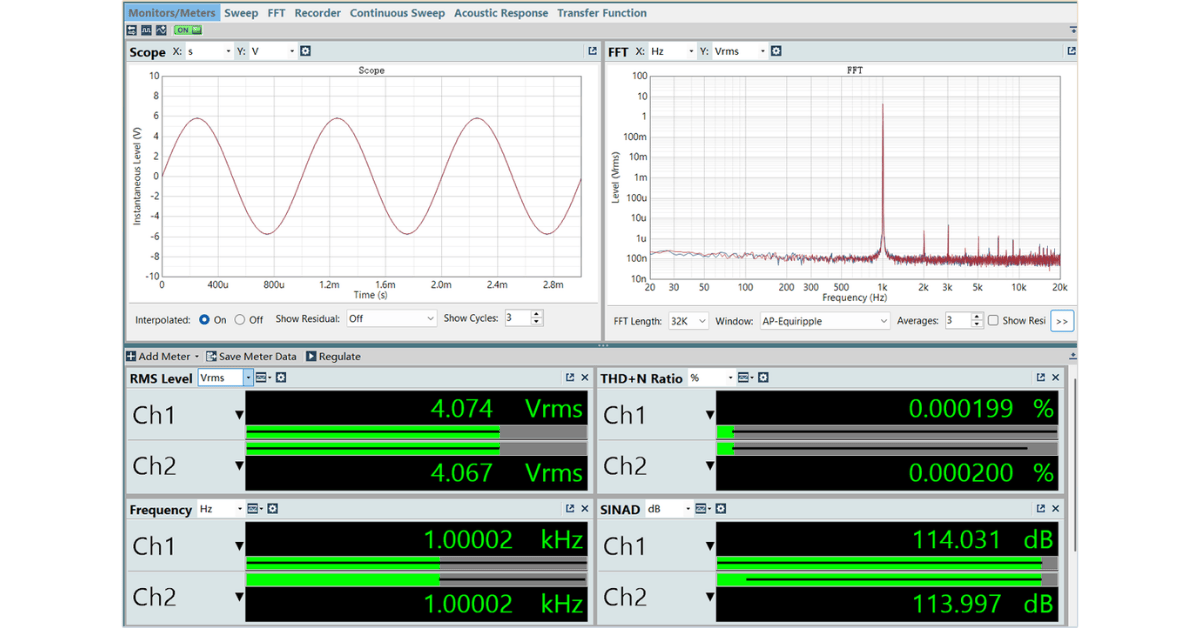Click the Save Meter Data icon
Screen dimensions: 1200x628
click(x=213, y=356)
